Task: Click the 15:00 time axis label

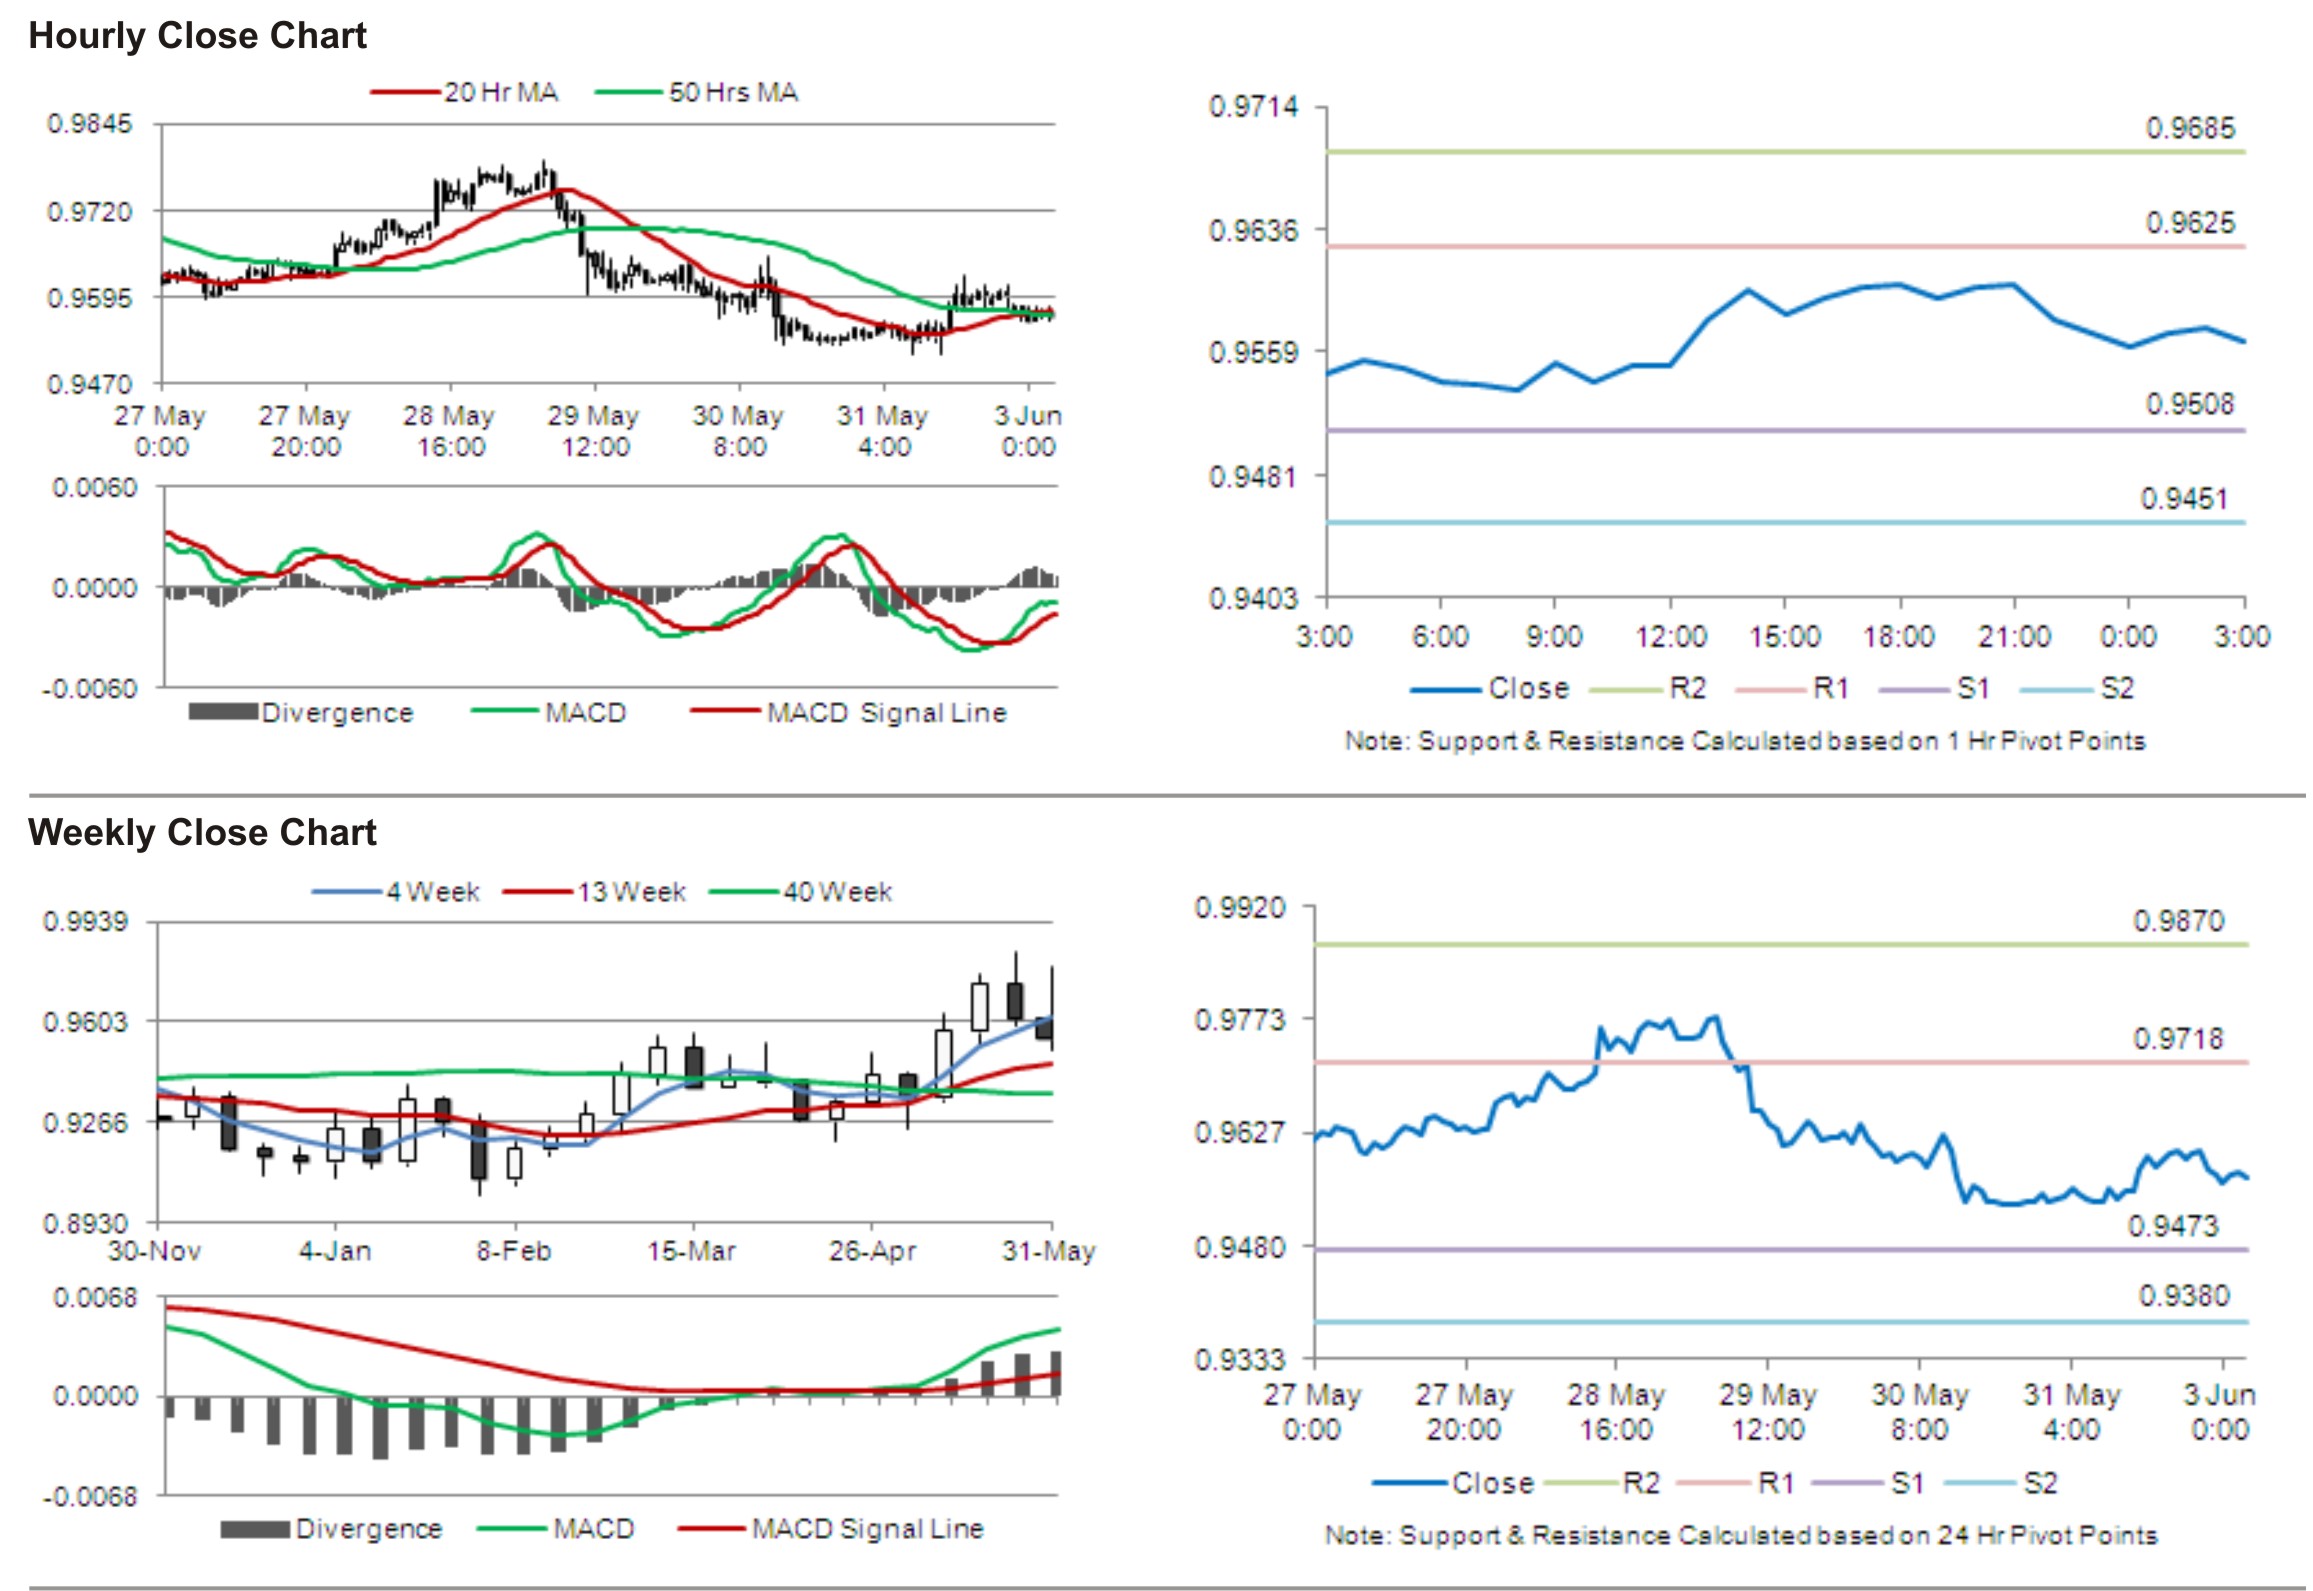Action: click(x=1784, y=637)
